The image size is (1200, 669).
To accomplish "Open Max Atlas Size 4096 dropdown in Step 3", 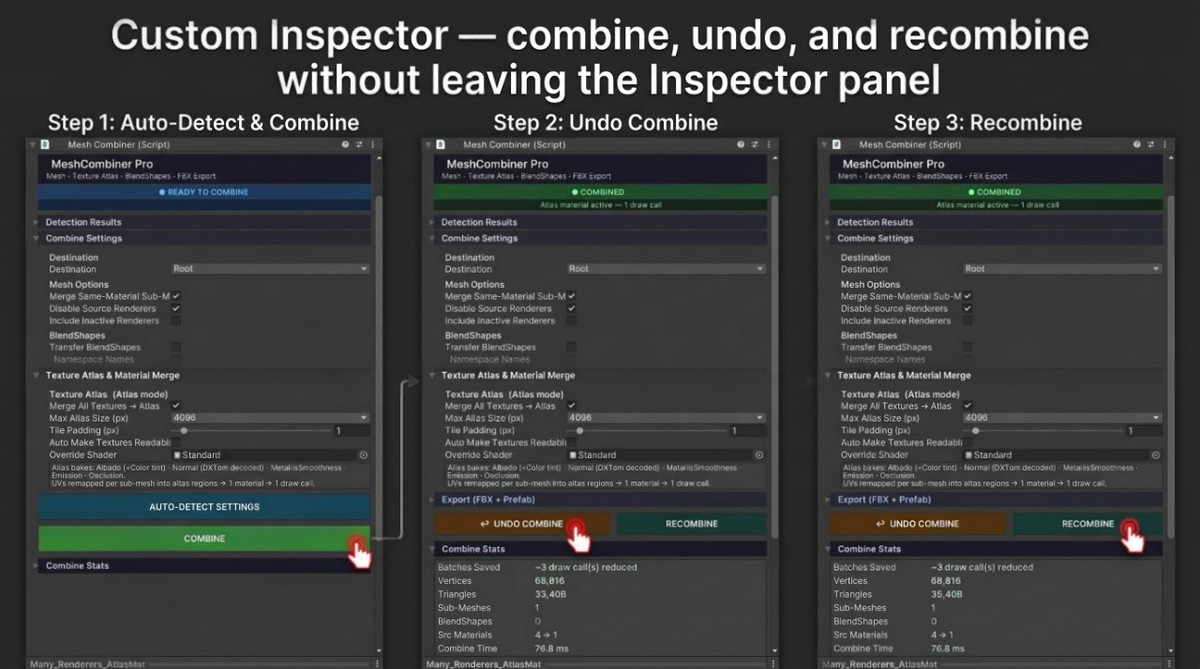I will (x=1061, y=418).
